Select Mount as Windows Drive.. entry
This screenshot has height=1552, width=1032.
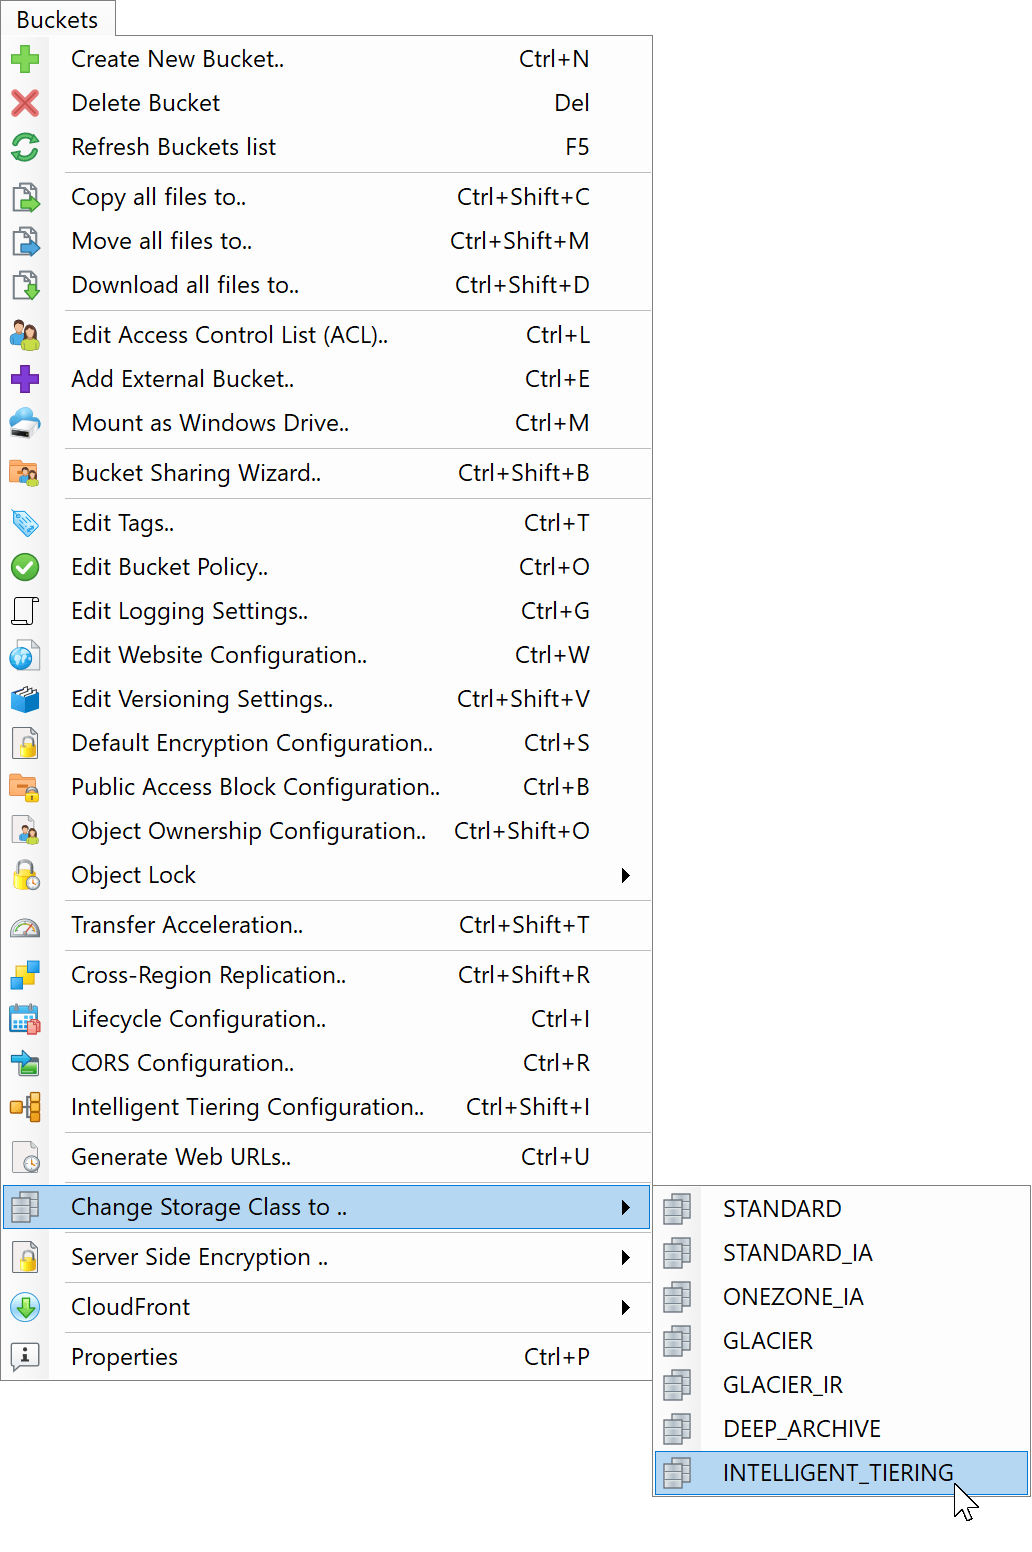point(327,423)
